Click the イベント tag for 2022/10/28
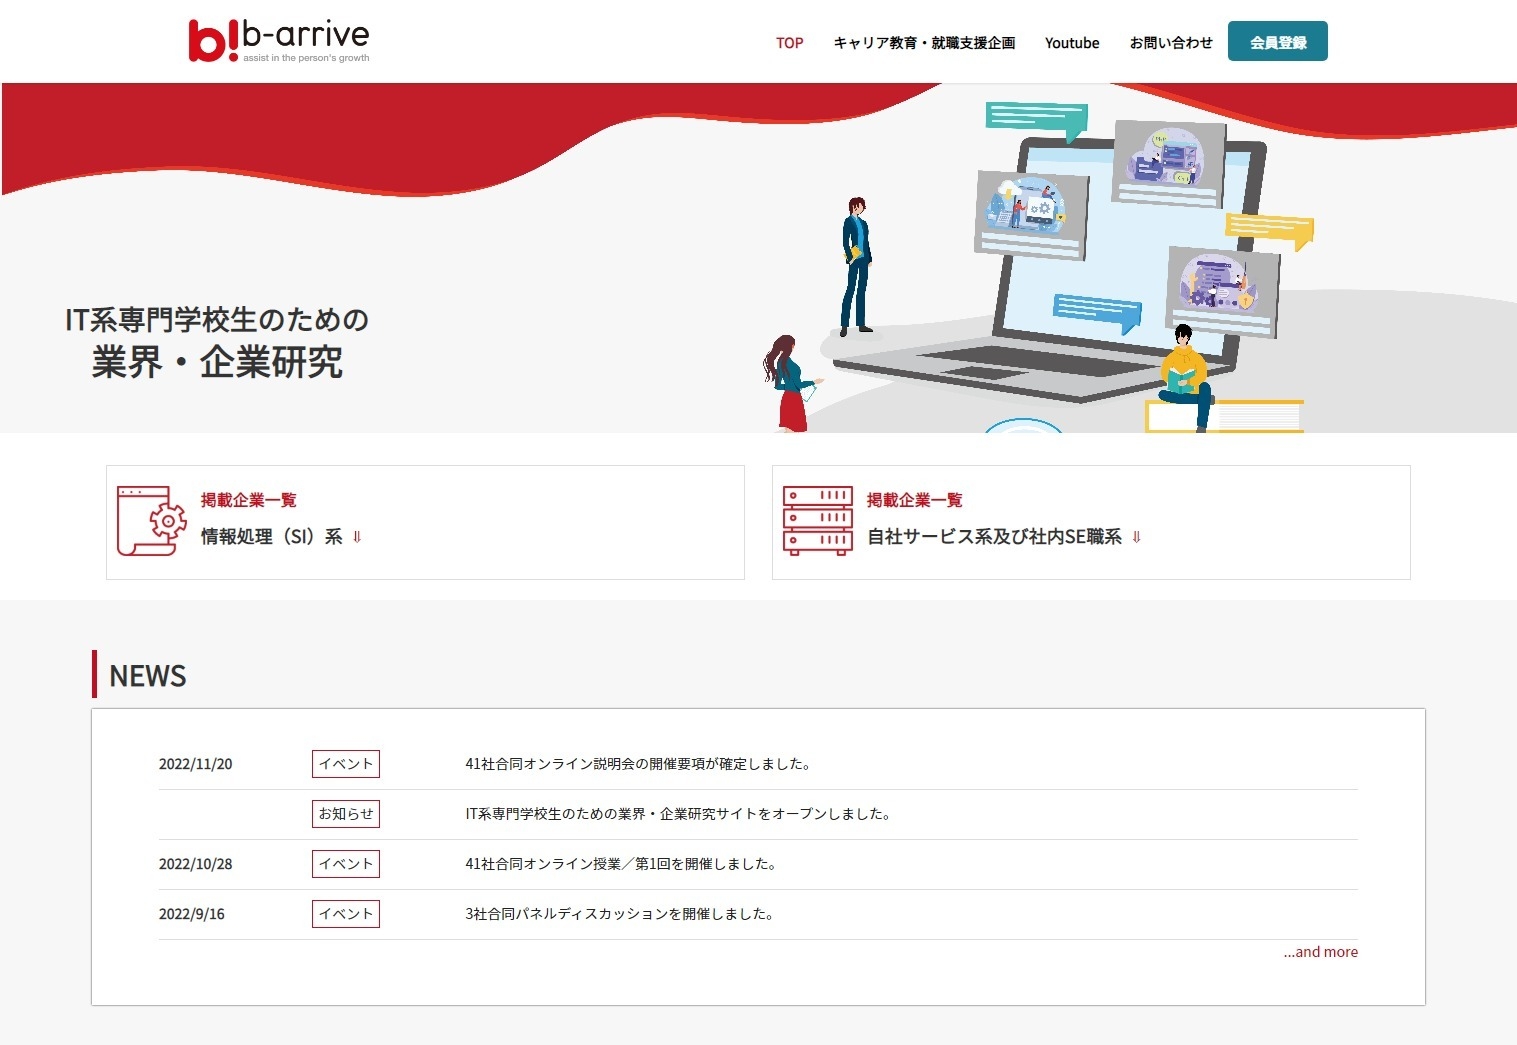1517x1045 pixels. click(x=345, y=863)
